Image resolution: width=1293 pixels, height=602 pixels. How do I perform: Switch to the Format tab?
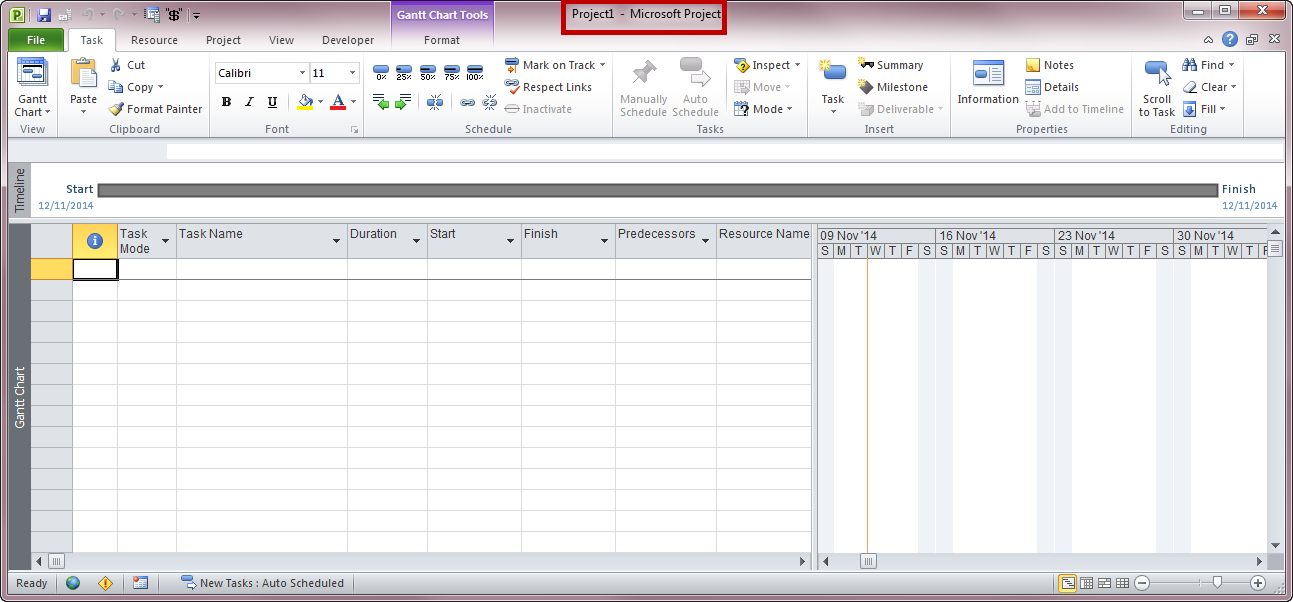(442, 40)
